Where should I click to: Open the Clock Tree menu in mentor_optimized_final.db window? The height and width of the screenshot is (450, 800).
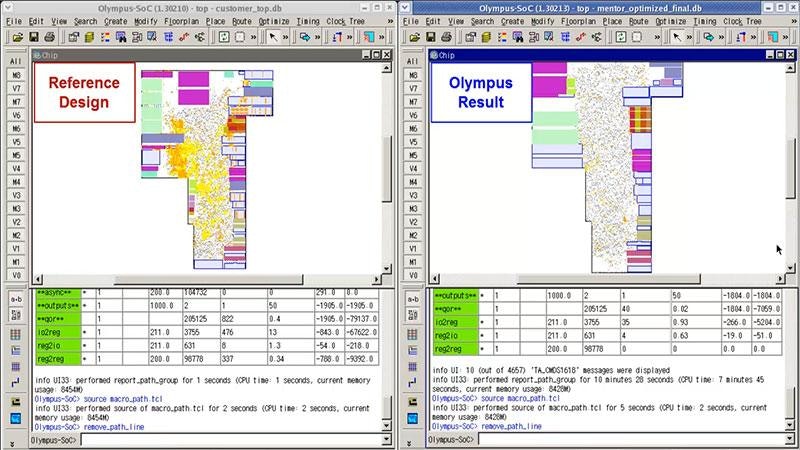point(742,21)
